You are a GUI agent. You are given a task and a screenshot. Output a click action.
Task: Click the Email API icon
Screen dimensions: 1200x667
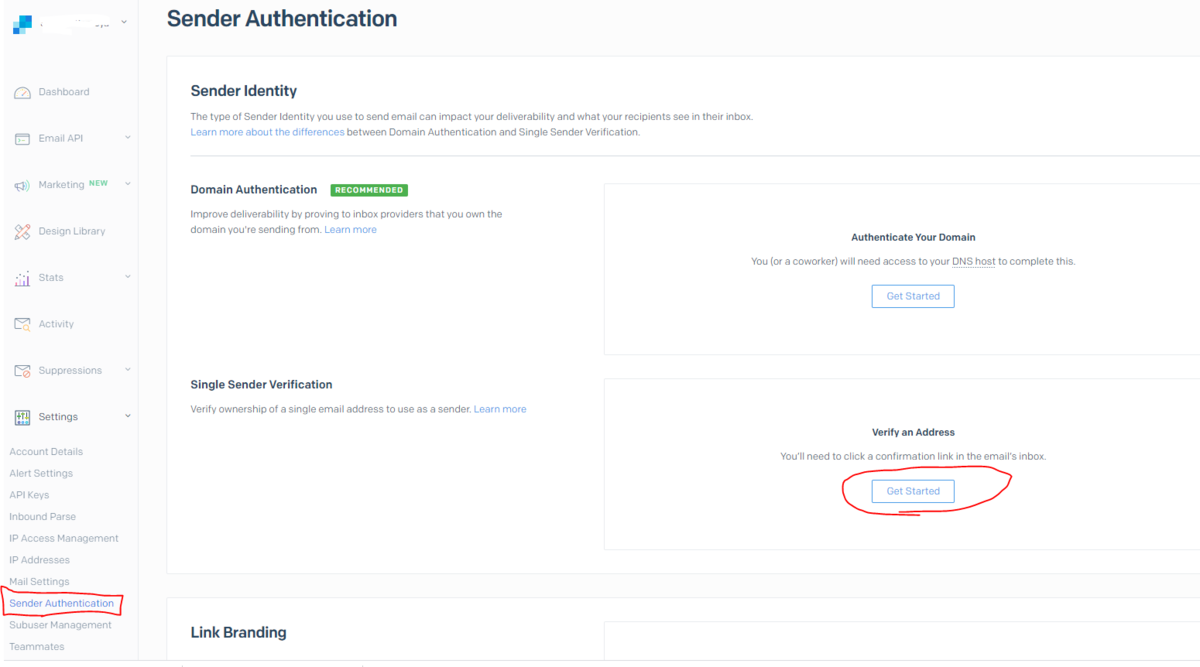(22, 139)
